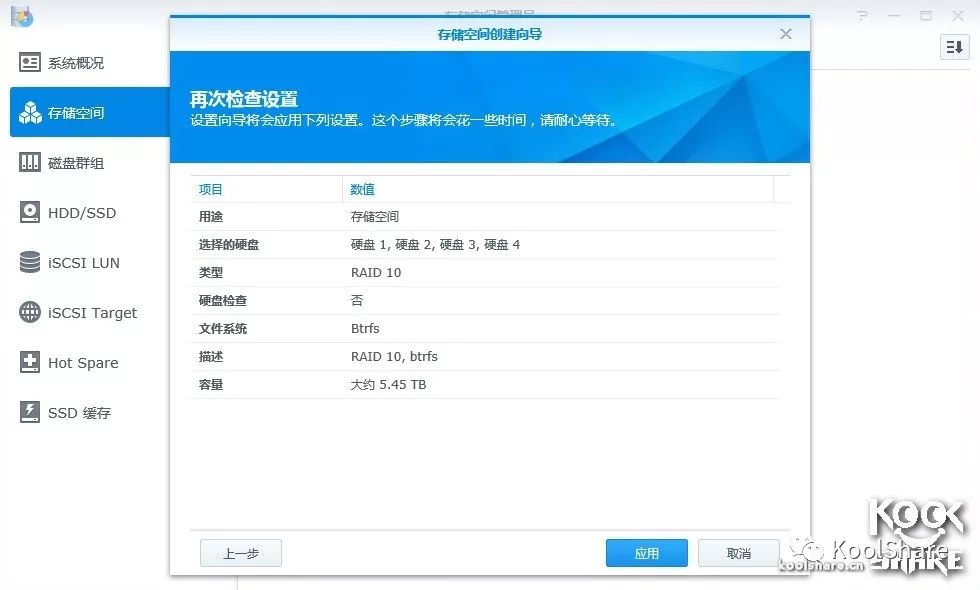980x590 pixels.
Task: Click the description value RAID 10, btrfs
Action: pyautogui.click(x=394, y=357)
